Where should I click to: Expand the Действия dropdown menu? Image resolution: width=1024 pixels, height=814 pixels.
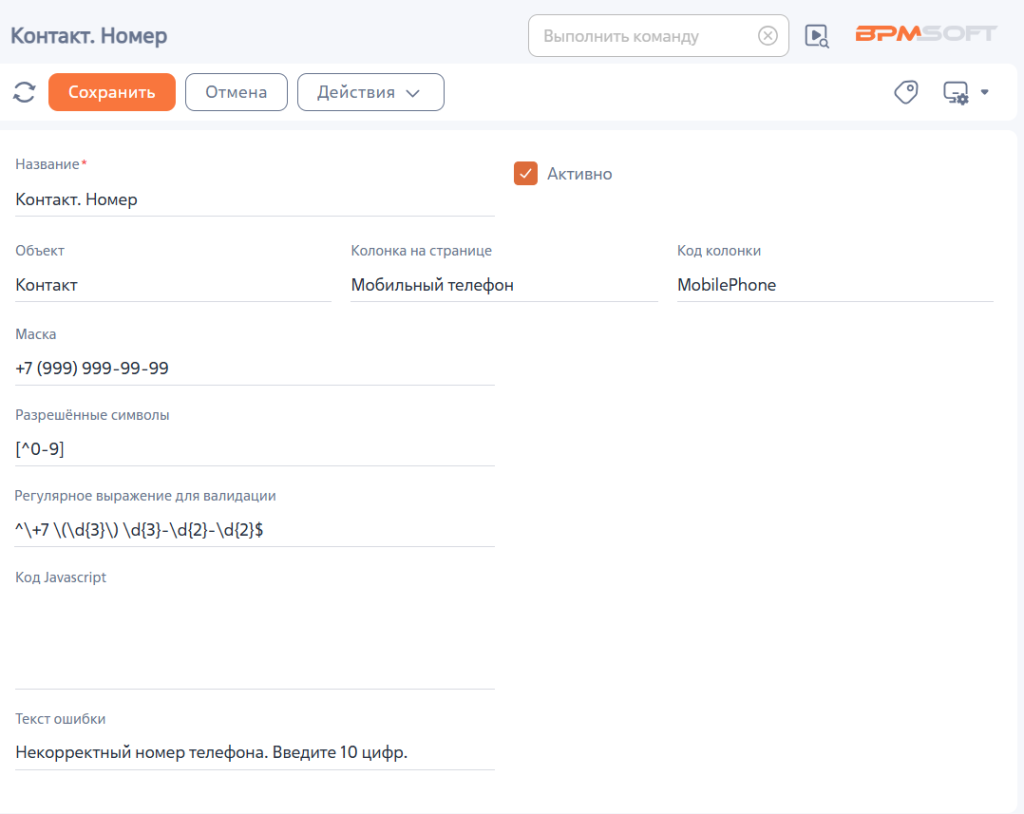[x=370, y=92]
